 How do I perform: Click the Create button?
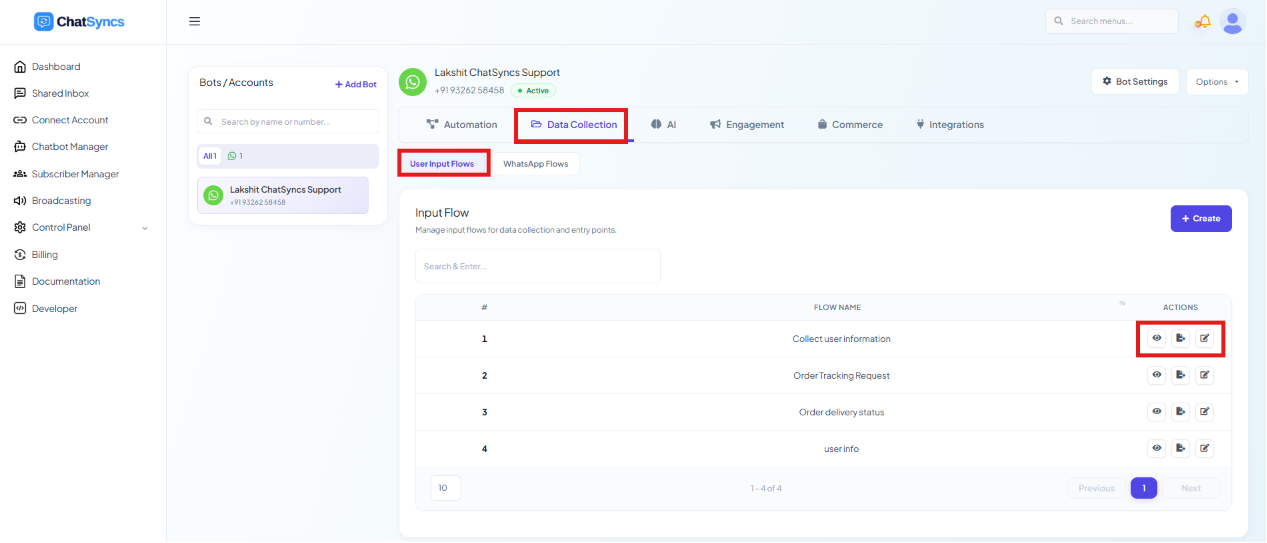click(1201, 218)
